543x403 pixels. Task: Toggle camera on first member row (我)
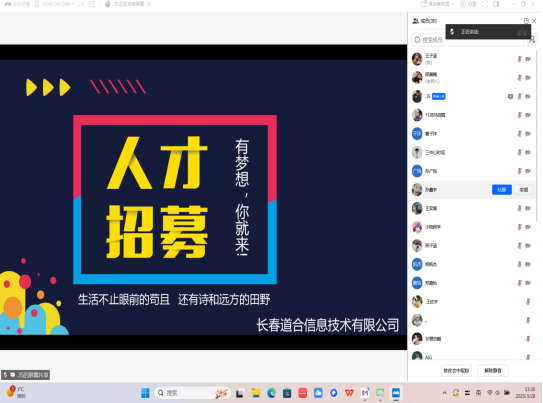point(528,59)
